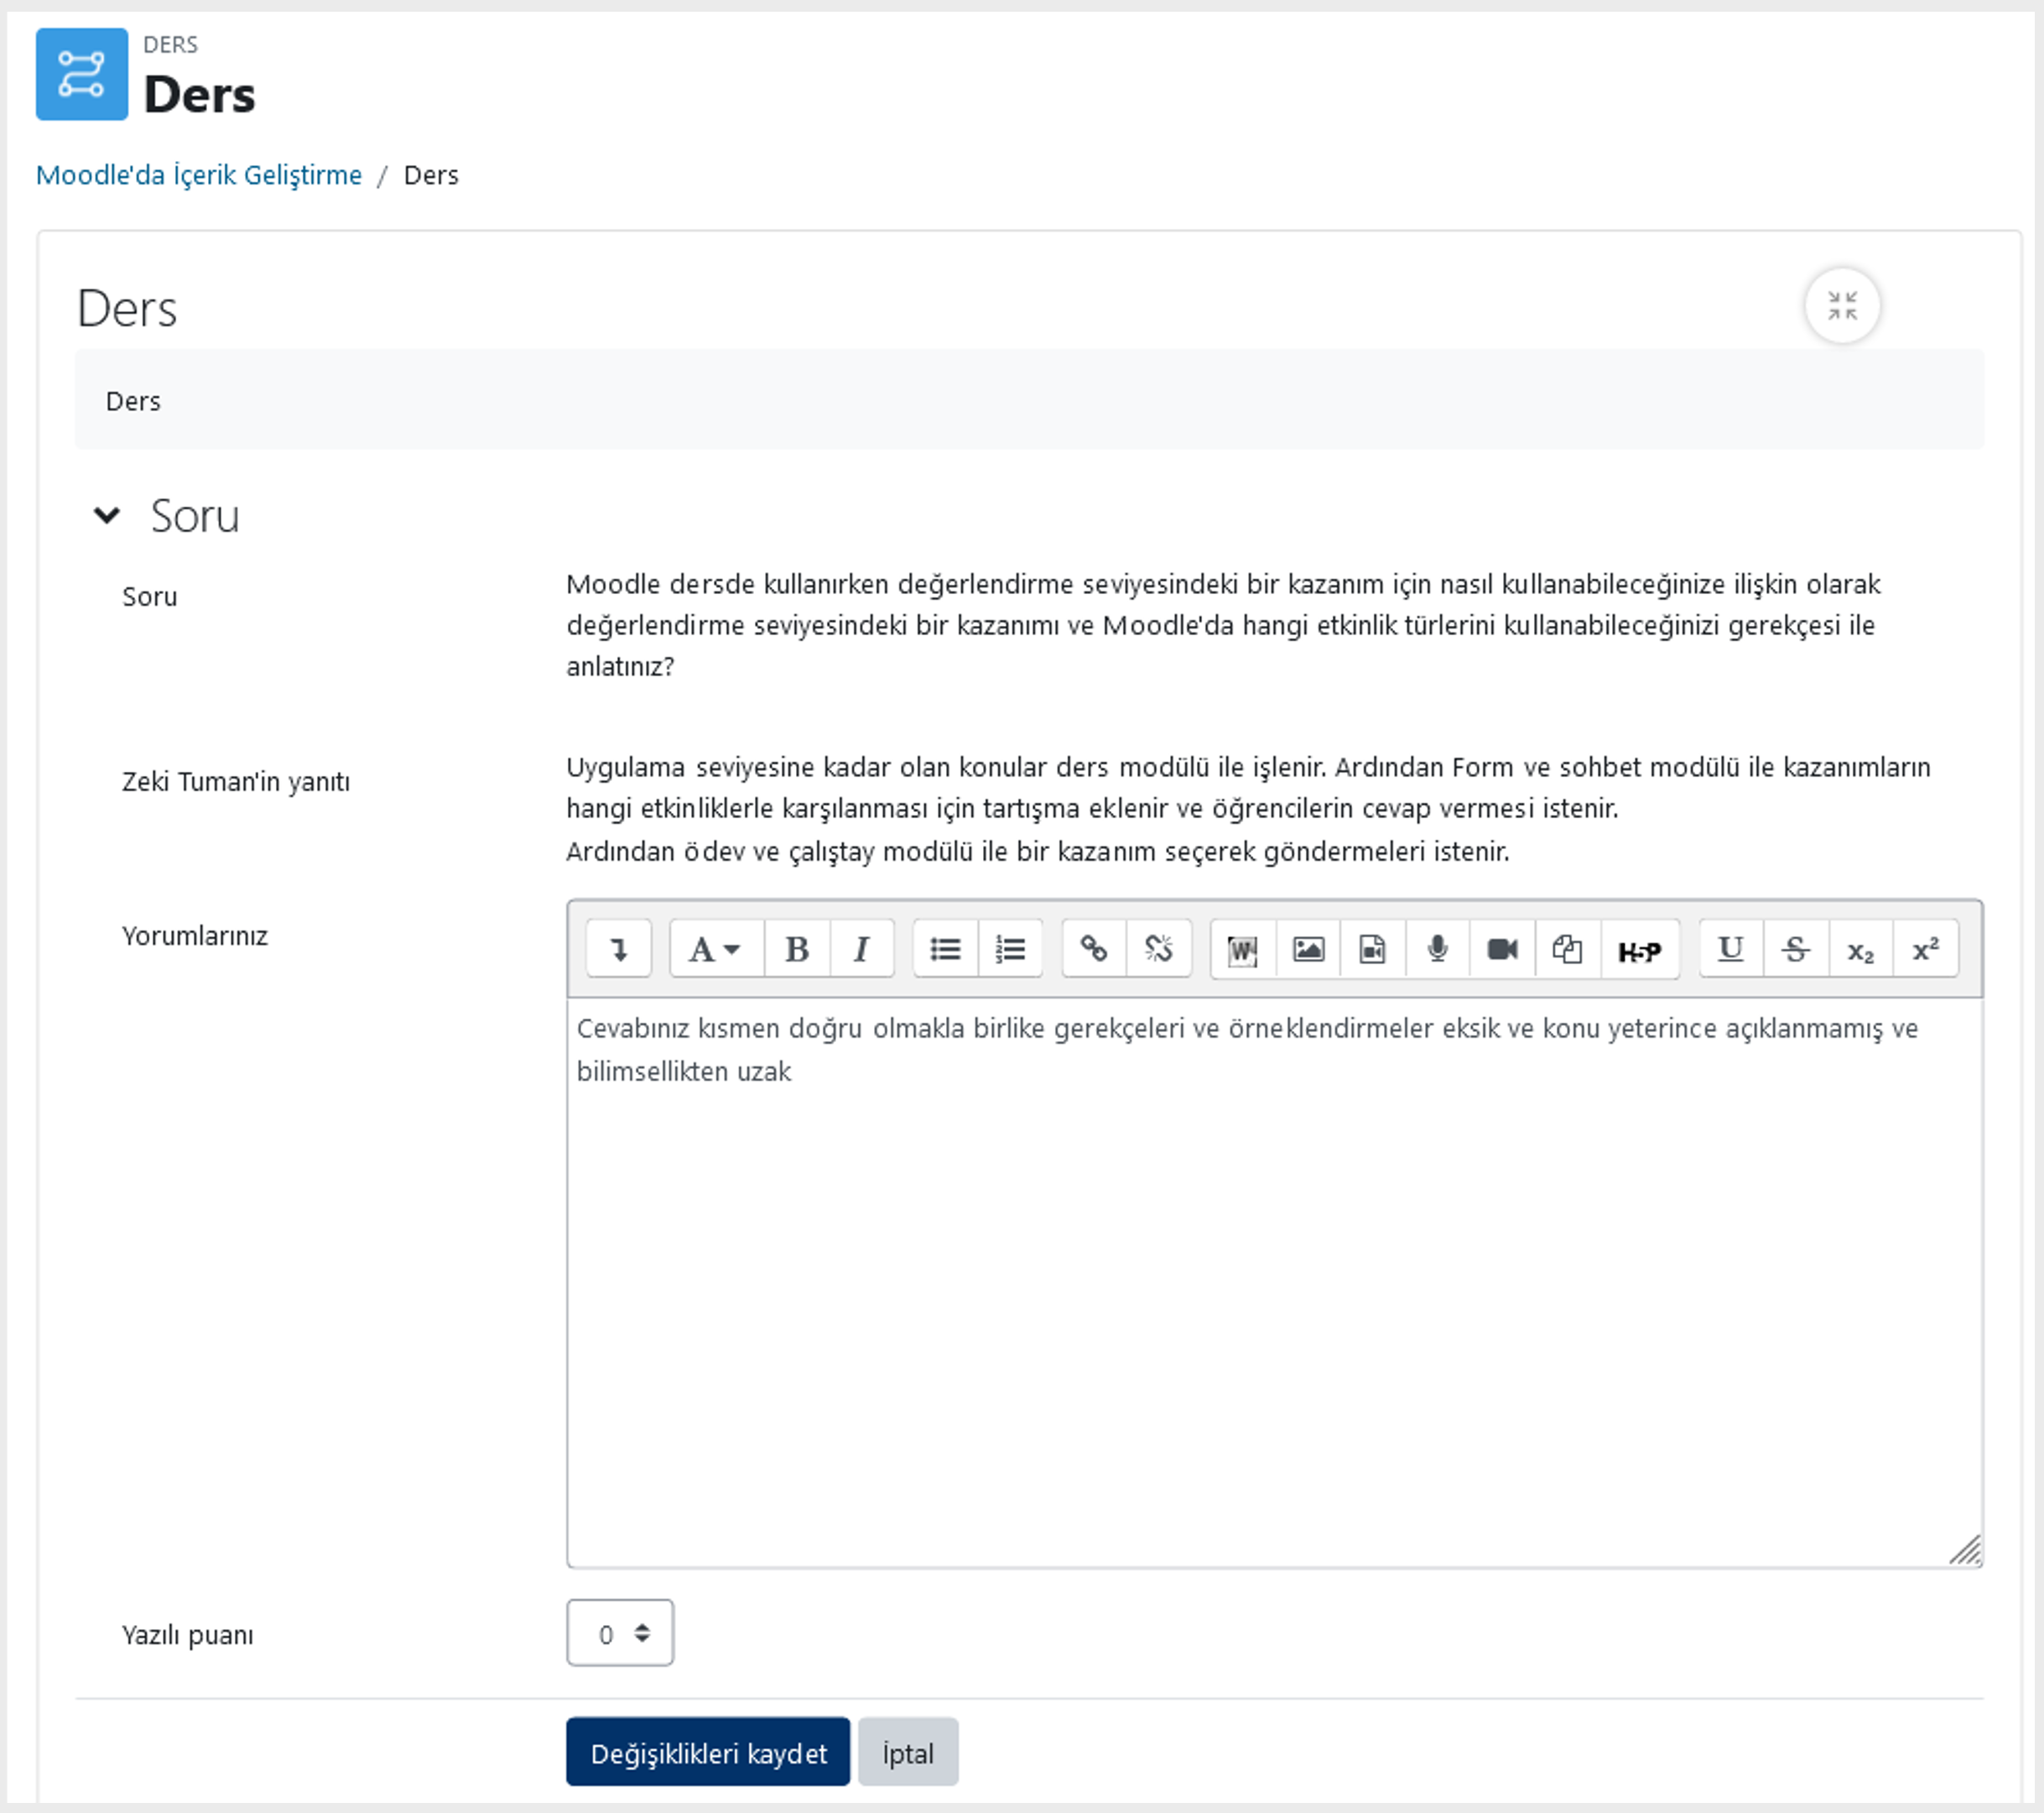Collapse the Soru section chevron
The image size is (2044, 1813).
[x=107, y=515]
